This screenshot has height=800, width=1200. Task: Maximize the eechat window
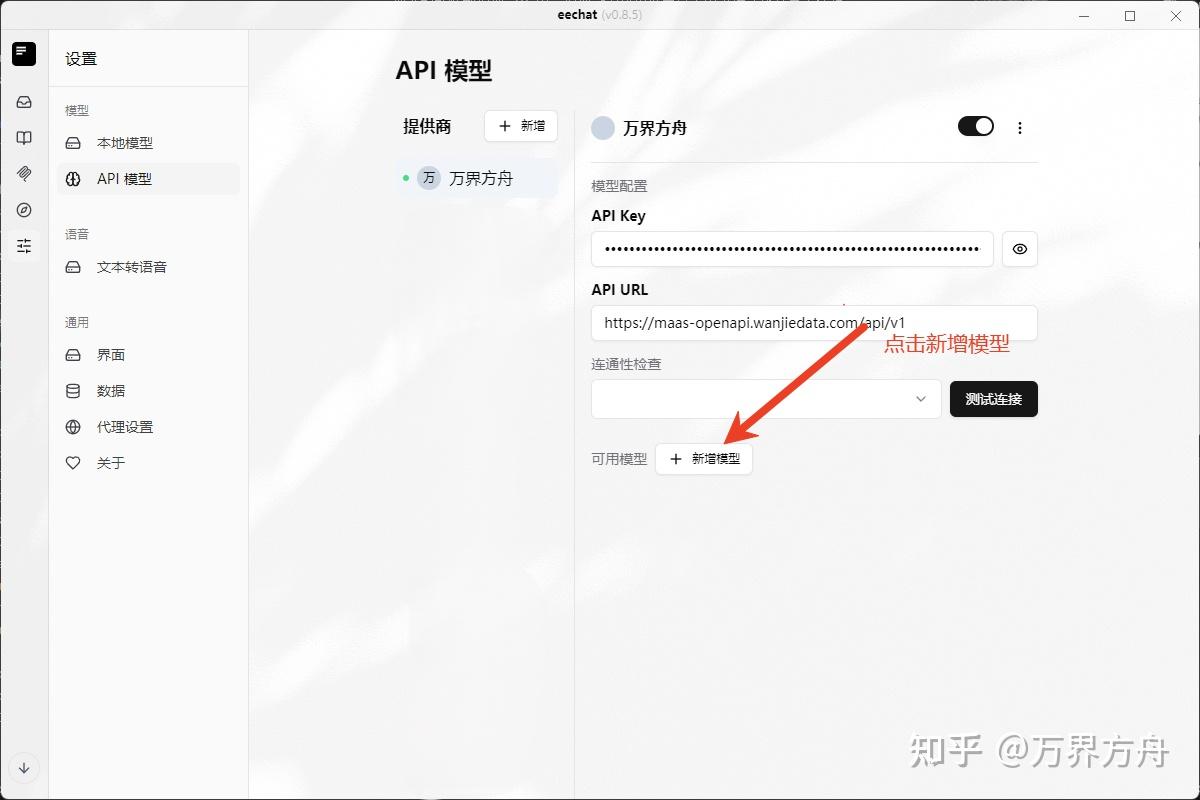(x=1130, y=15)
